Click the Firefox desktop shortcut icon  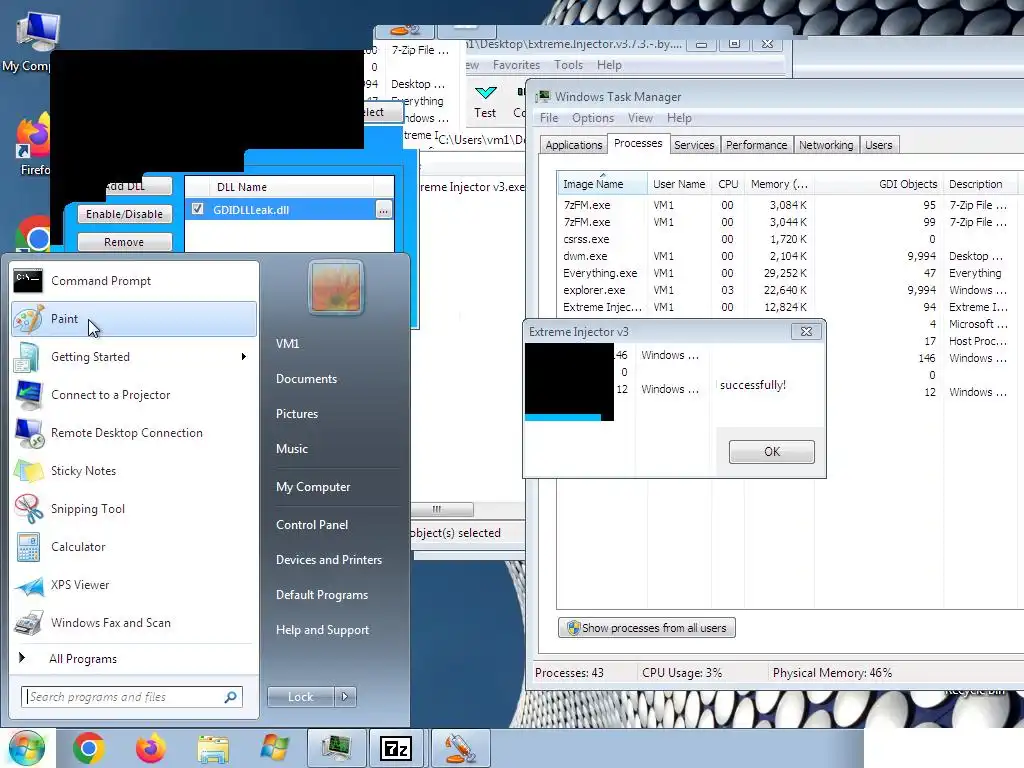click(x=33, y=136)
